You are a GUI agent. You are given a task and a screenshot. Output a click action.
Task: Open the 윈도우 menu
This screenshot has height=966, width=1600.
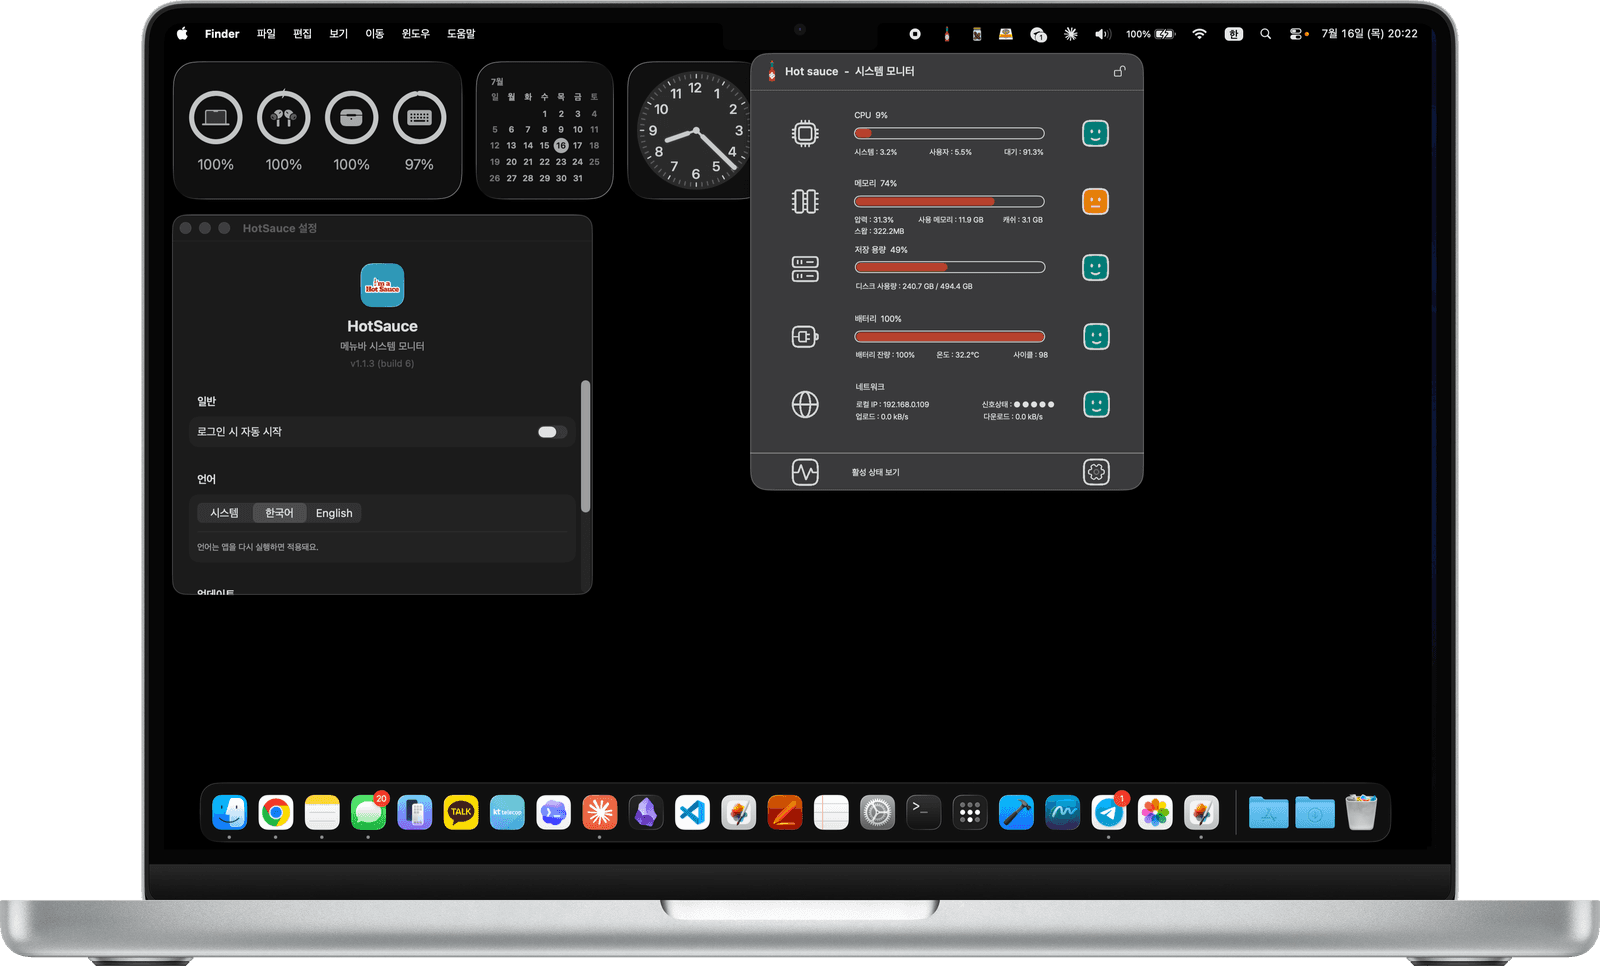point(416,34)
